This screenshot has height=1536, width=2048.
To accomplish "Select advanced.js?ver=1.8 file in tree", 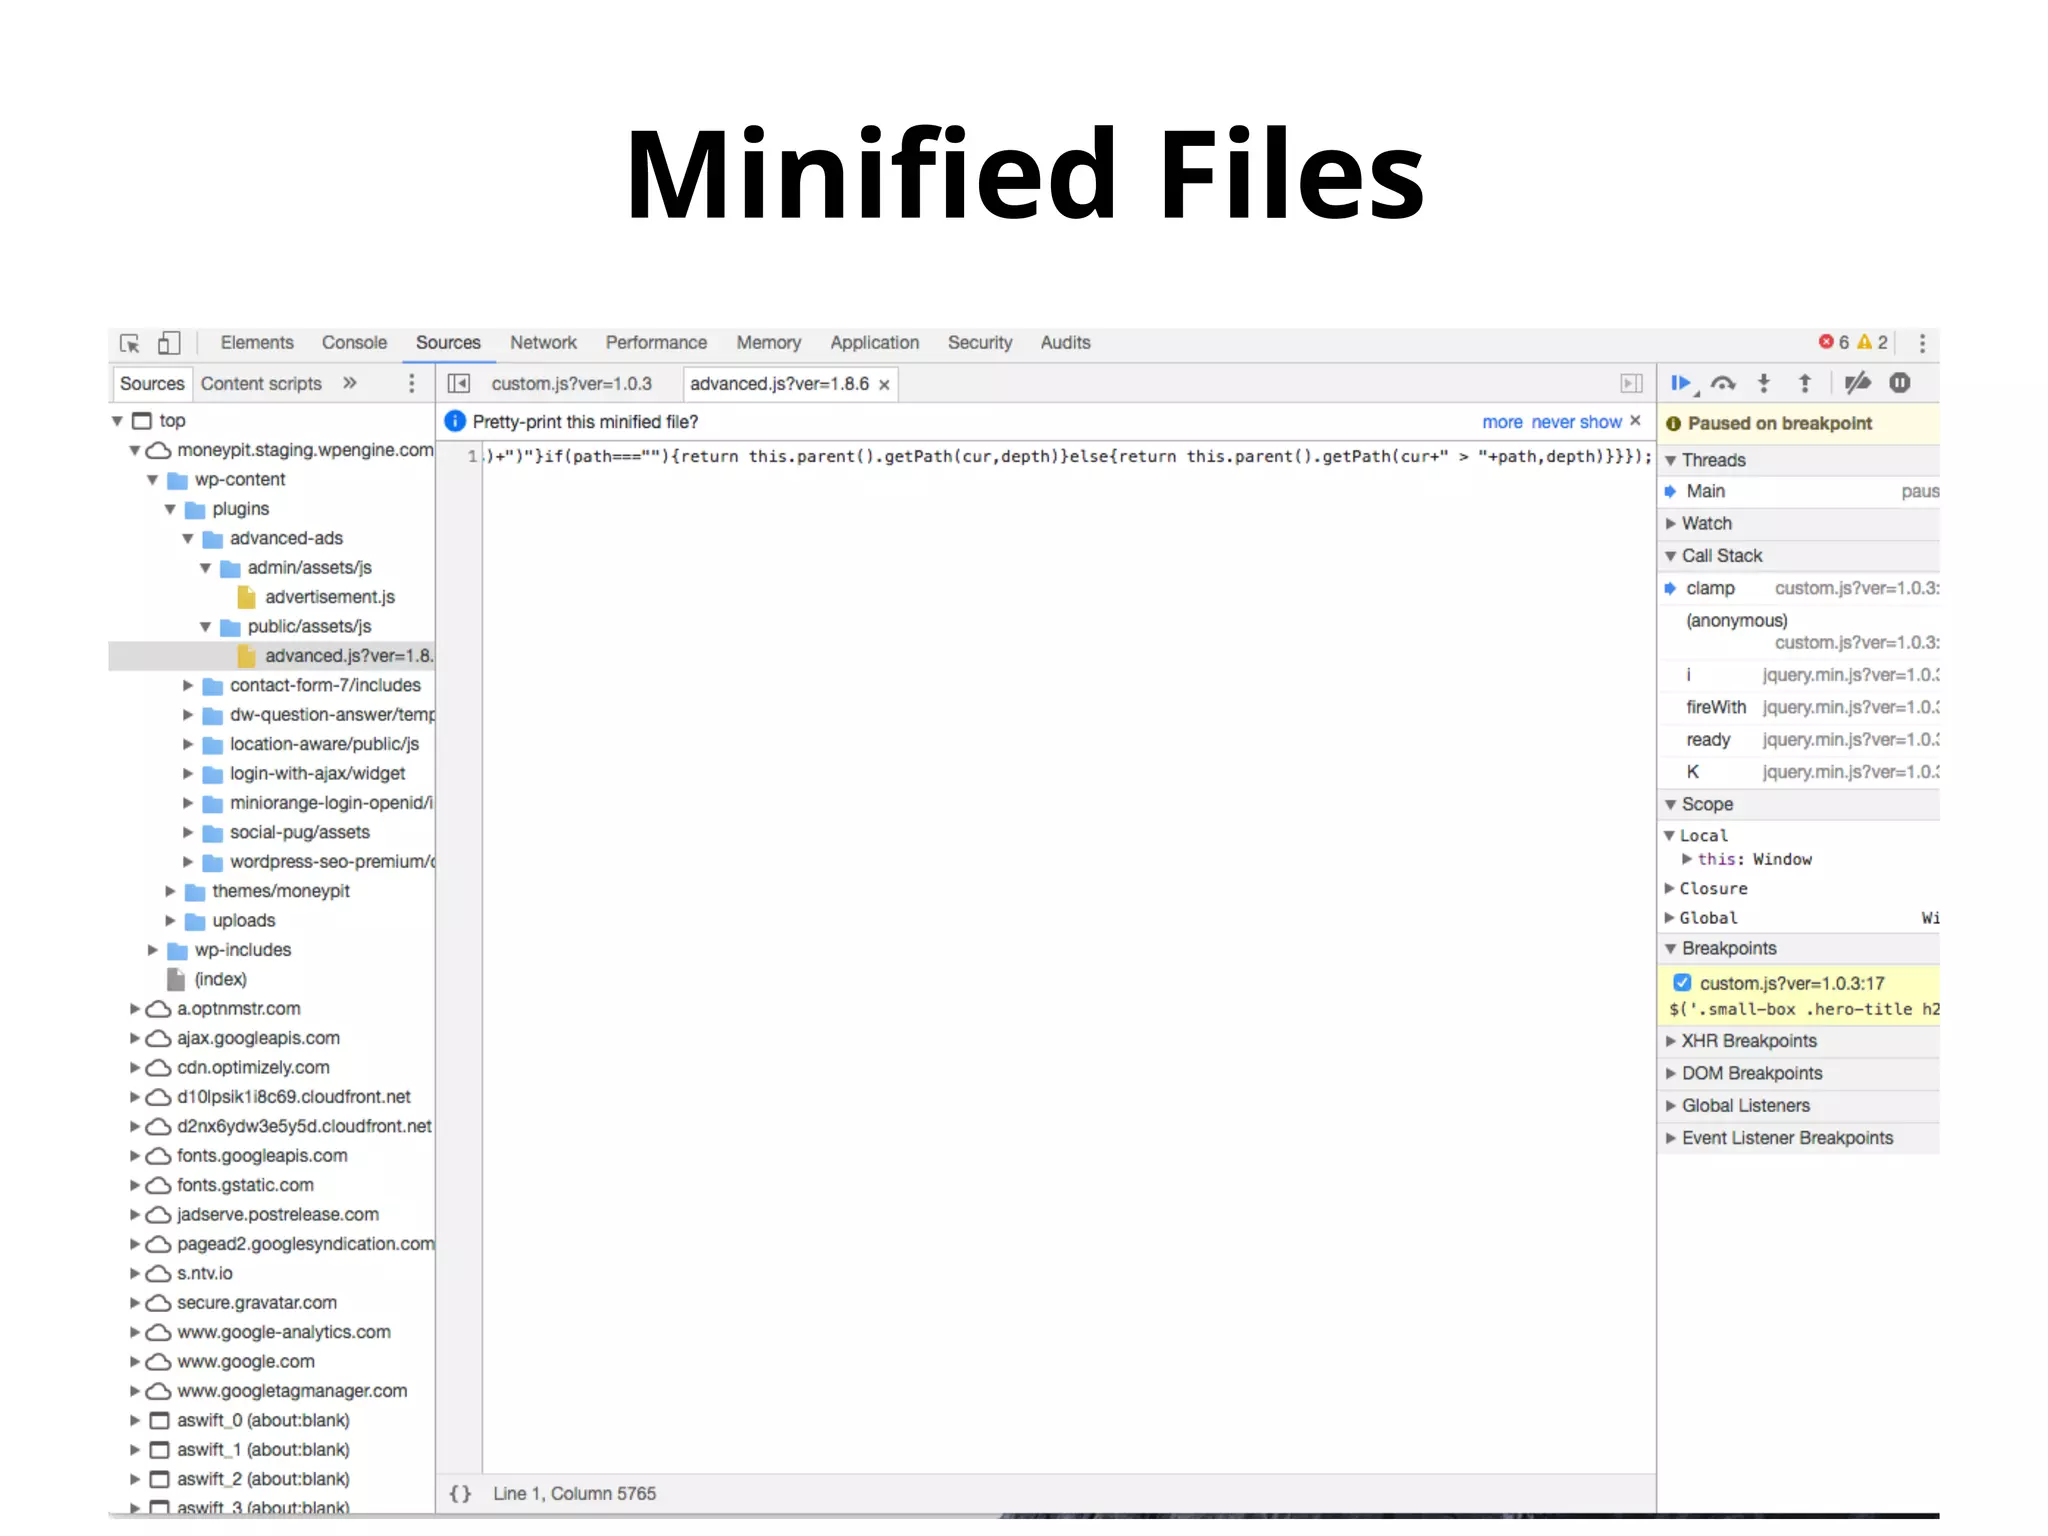I will 348,656.
